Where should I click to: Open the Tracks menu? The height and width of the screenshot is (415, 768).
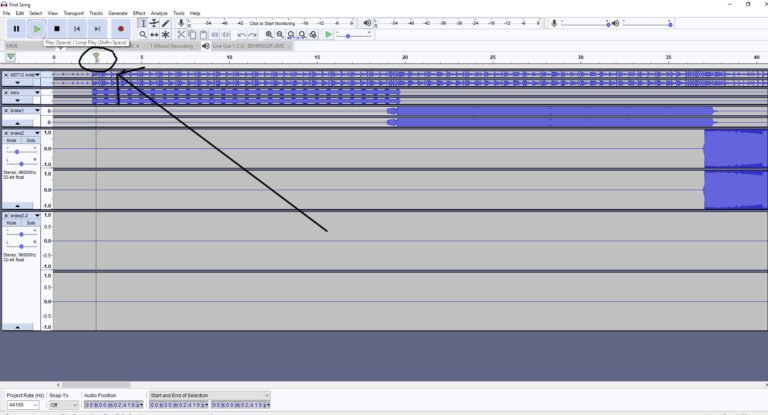(96, 13)
